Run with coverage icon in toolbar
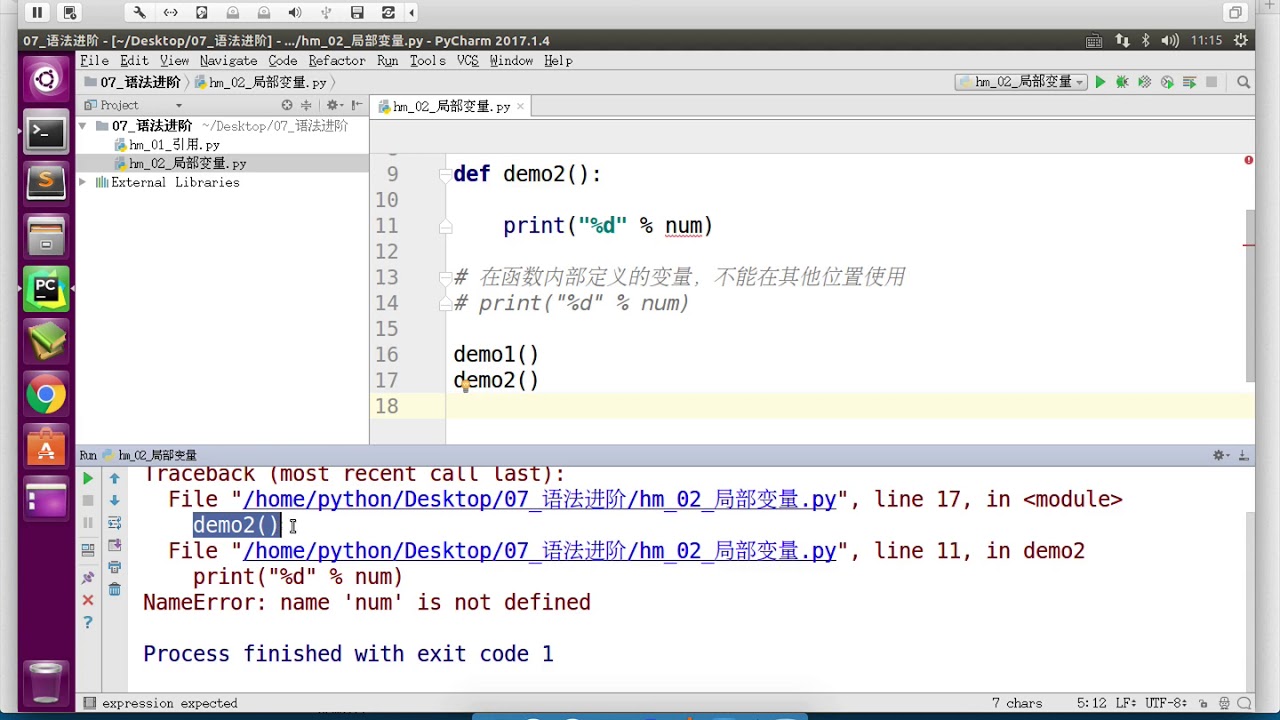The image size is (1280, 720). click(x=1144, y=82)
